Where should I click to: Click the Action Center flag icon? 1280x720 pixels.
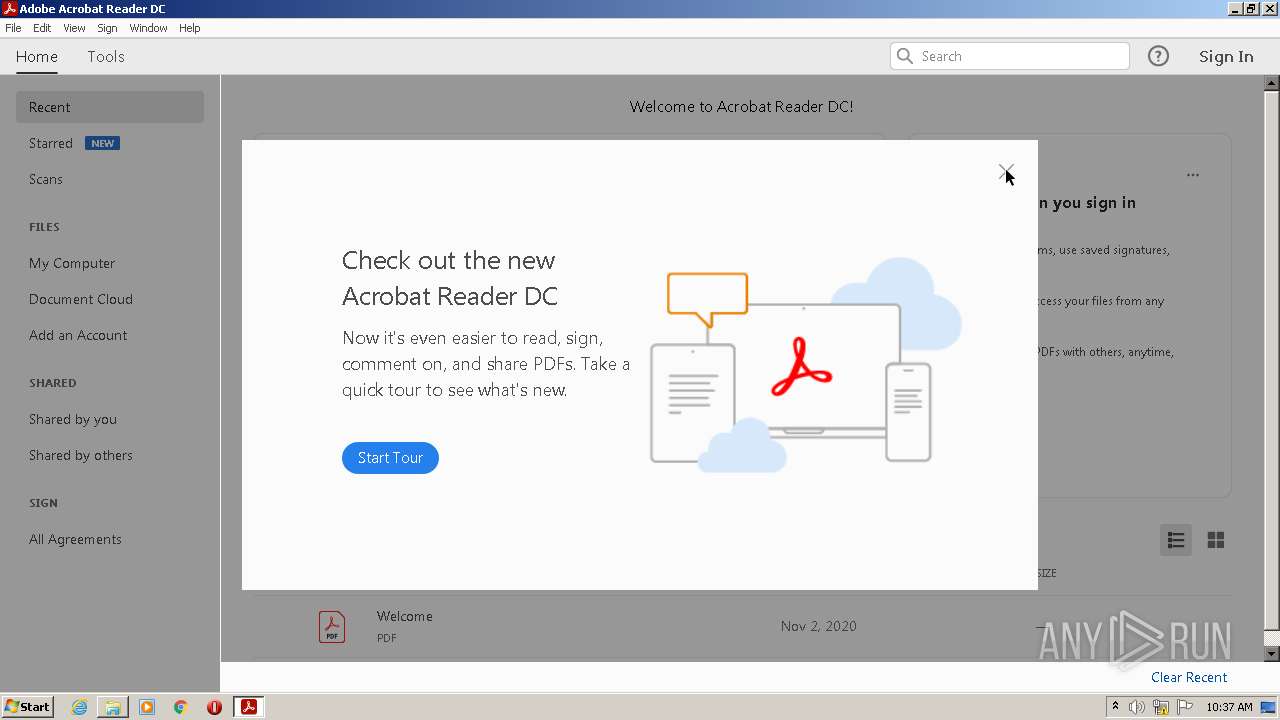pos(1184,707)
